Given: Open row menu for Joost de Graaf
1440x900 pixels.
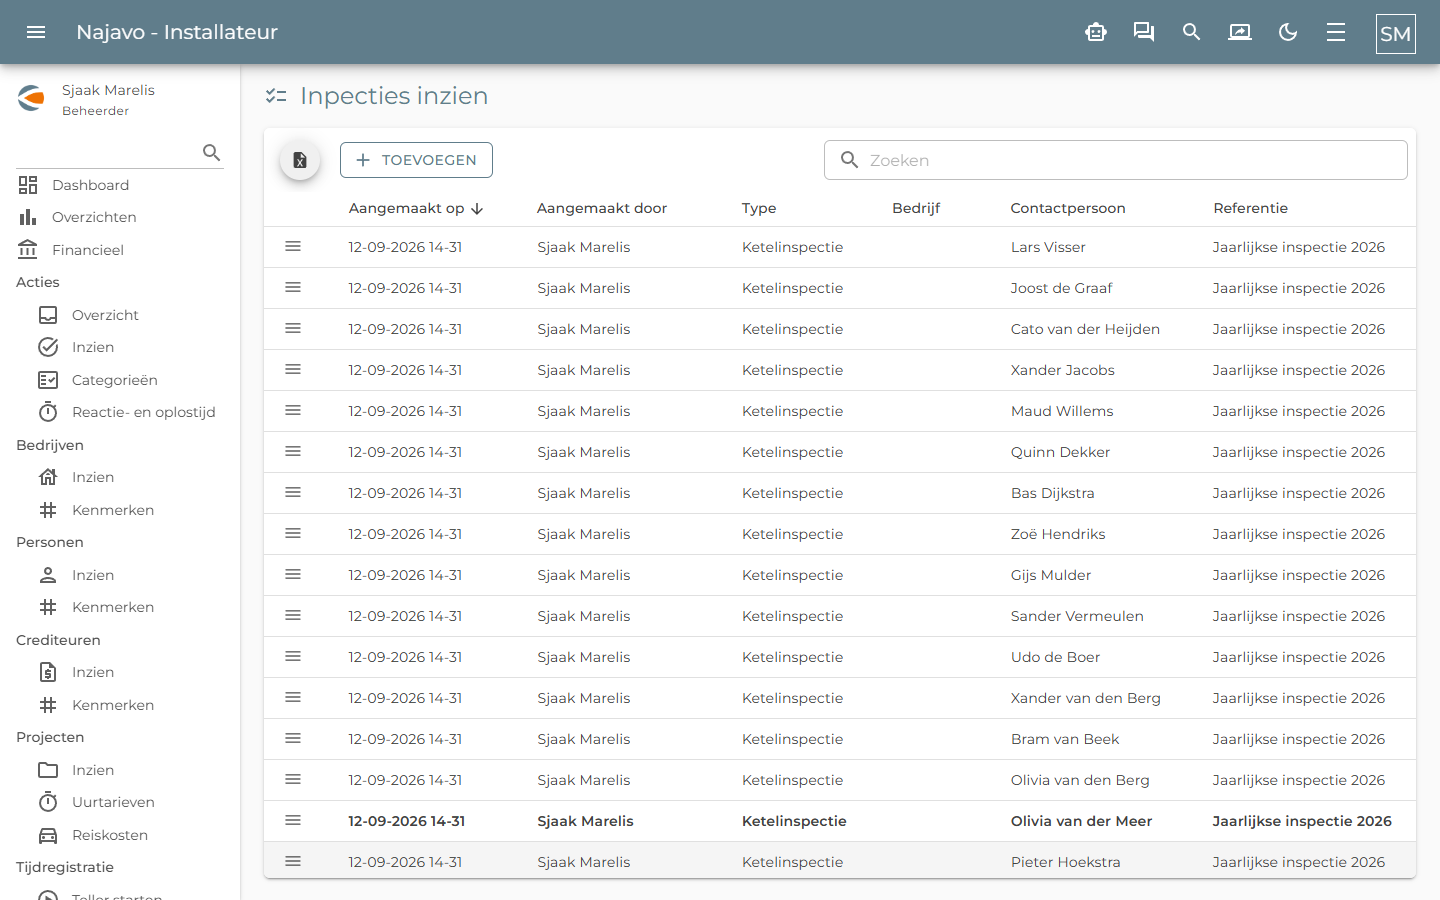Looking at the screenshot, I should (293, 287).
